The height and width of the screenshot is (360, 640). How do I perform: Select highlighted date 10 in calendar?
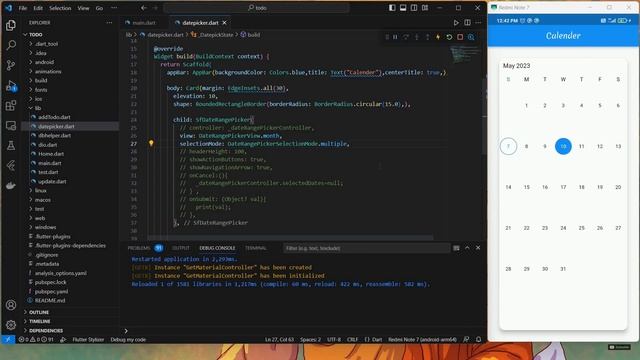[563, 146]
